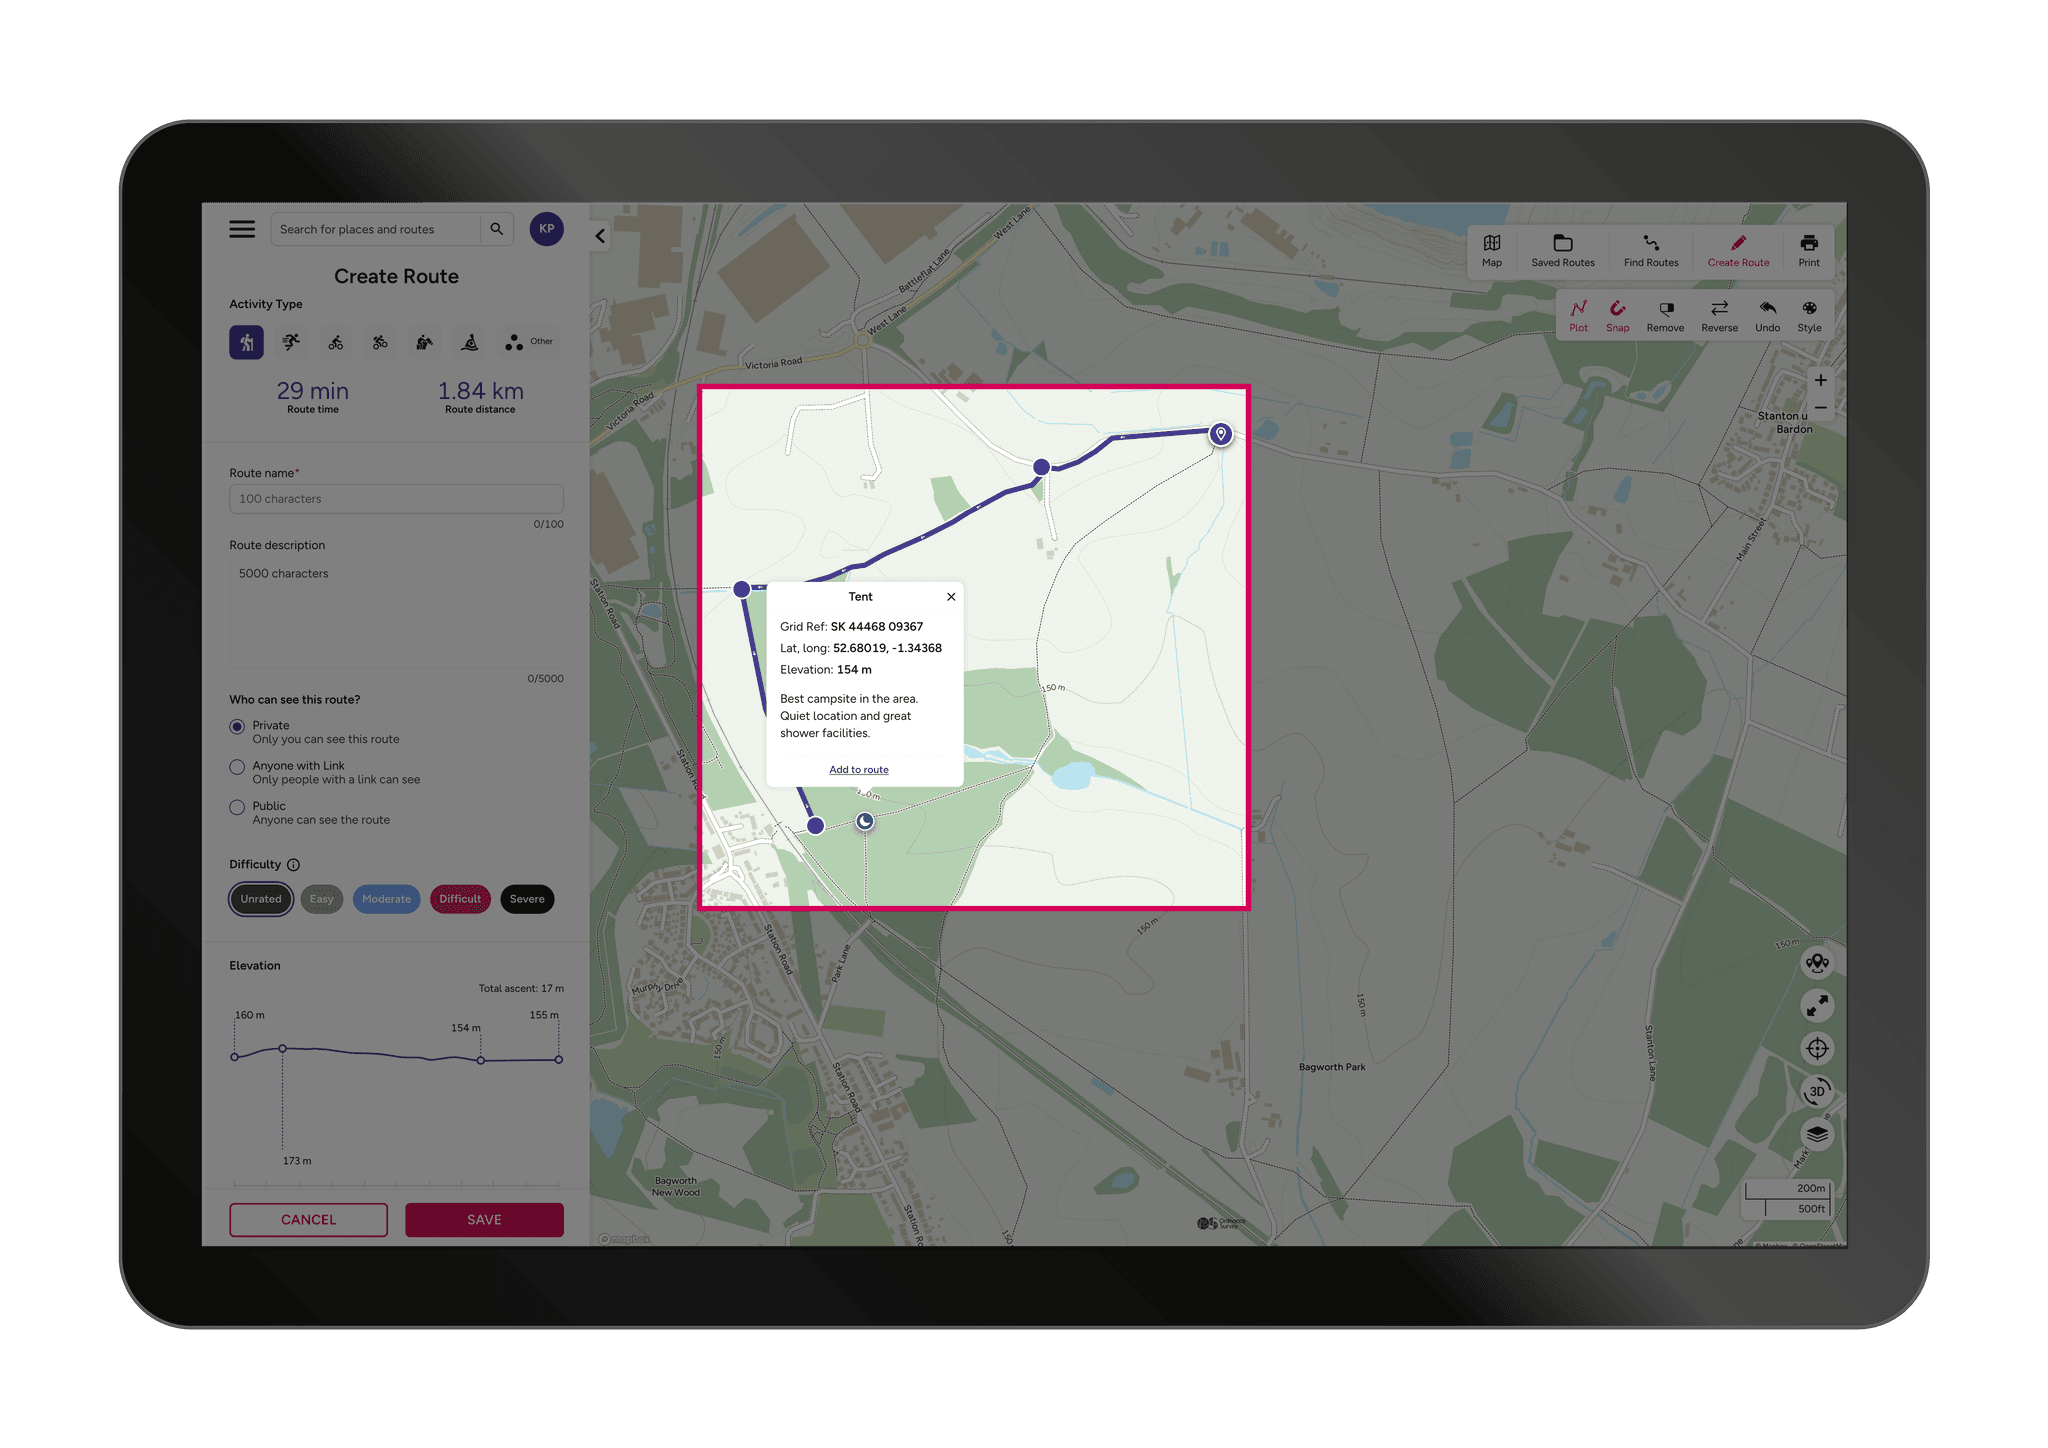Image resolution: width=2048 pixels, height=1448 pixels.
Task: Select the Anyone with Link option
Action: tap(237, 767)
